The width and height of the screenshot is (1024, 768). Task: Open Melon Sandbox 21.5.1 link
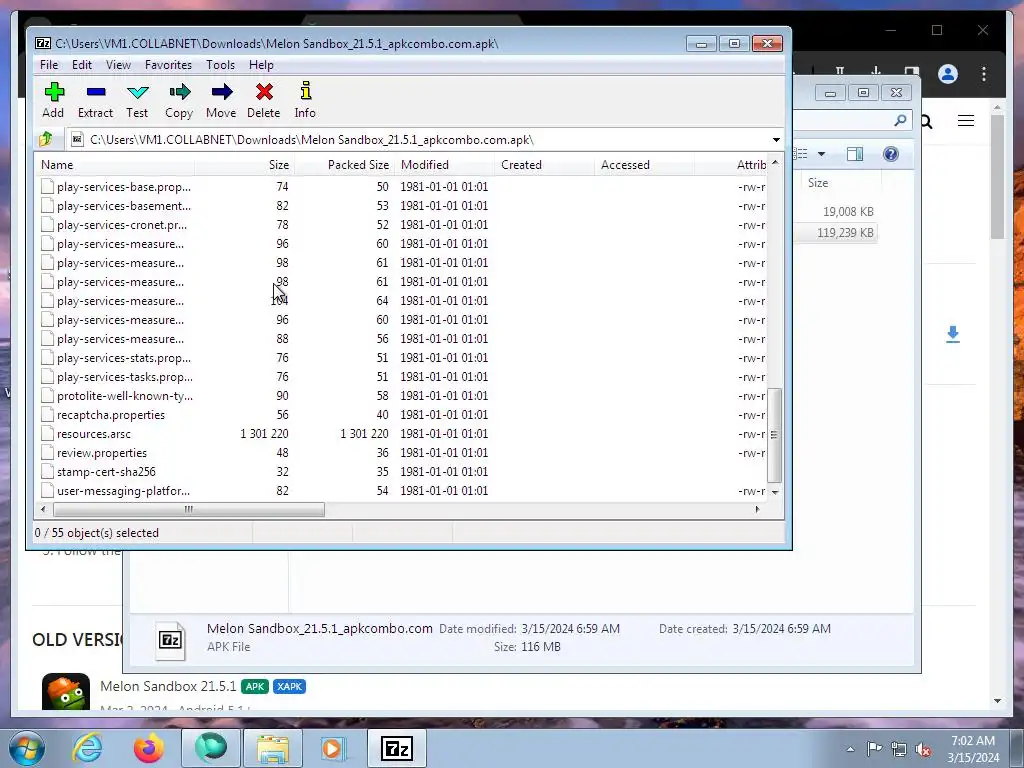[x=168, y=686]
